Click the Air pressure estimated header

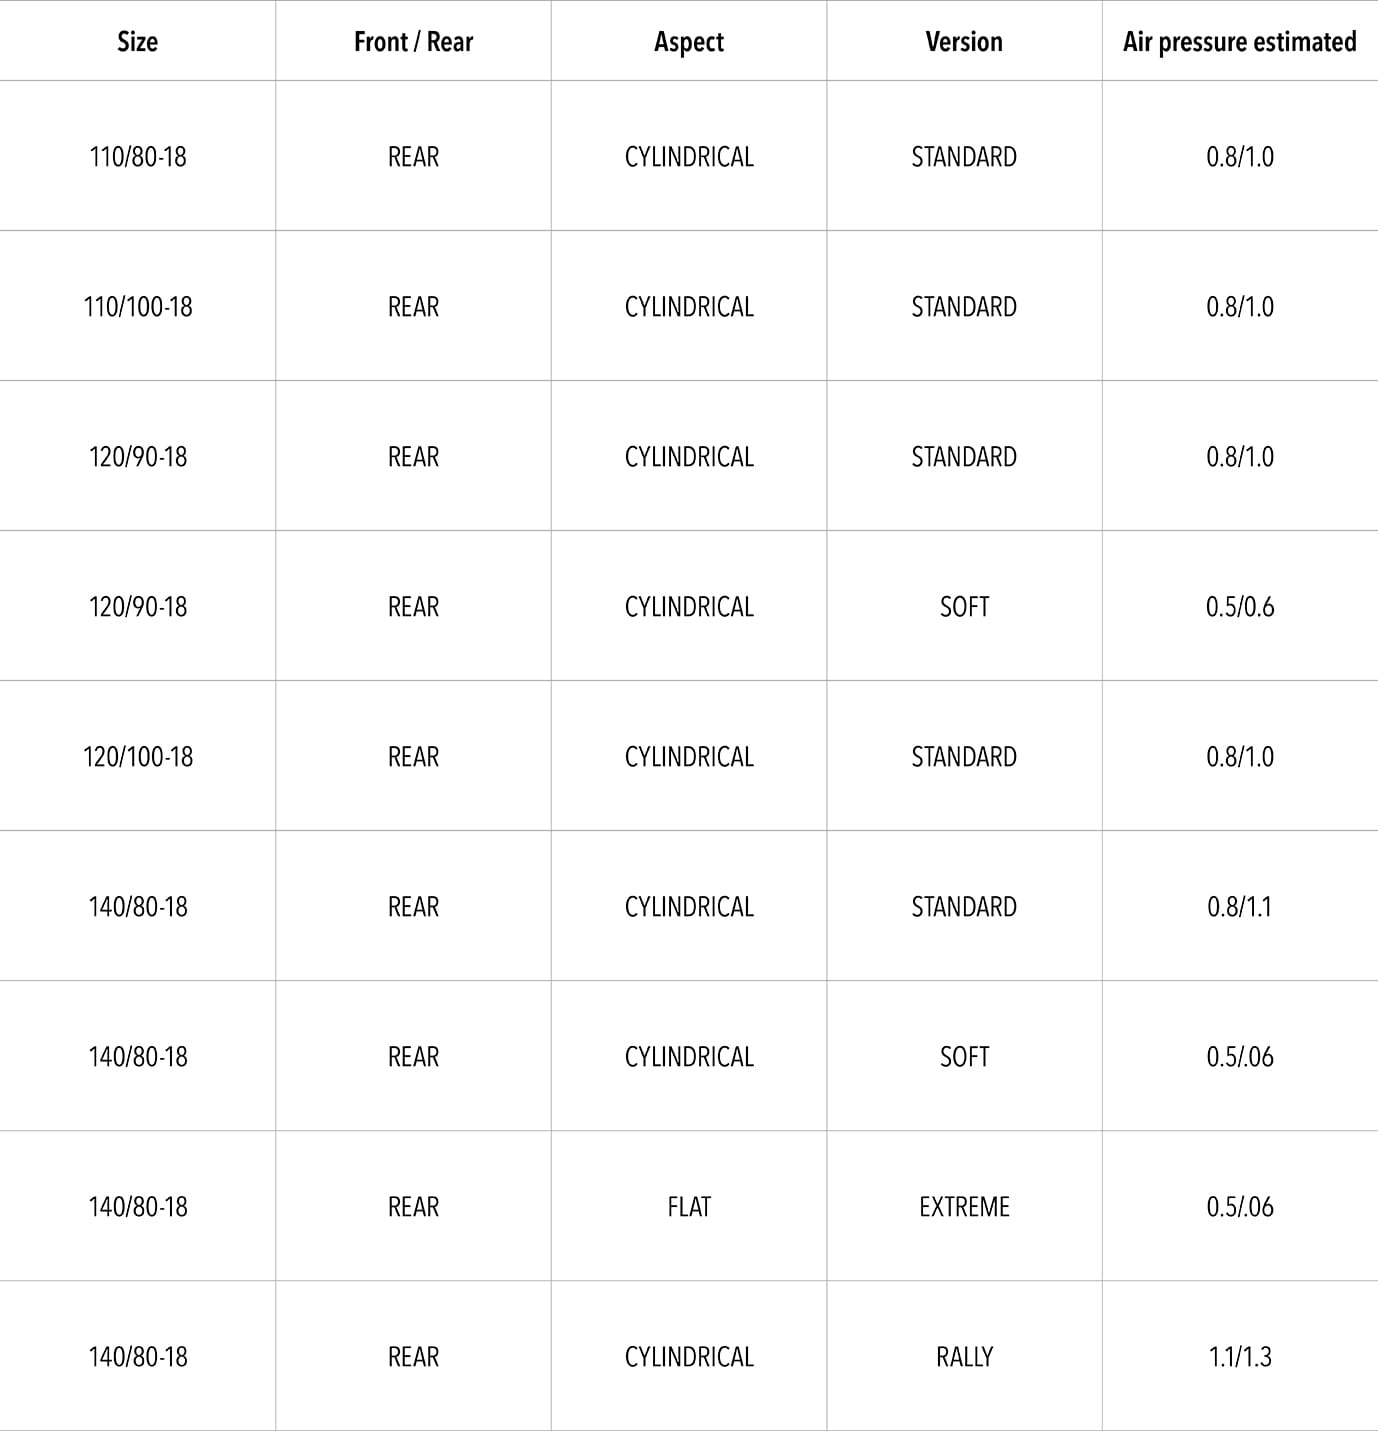point(1239,42)
